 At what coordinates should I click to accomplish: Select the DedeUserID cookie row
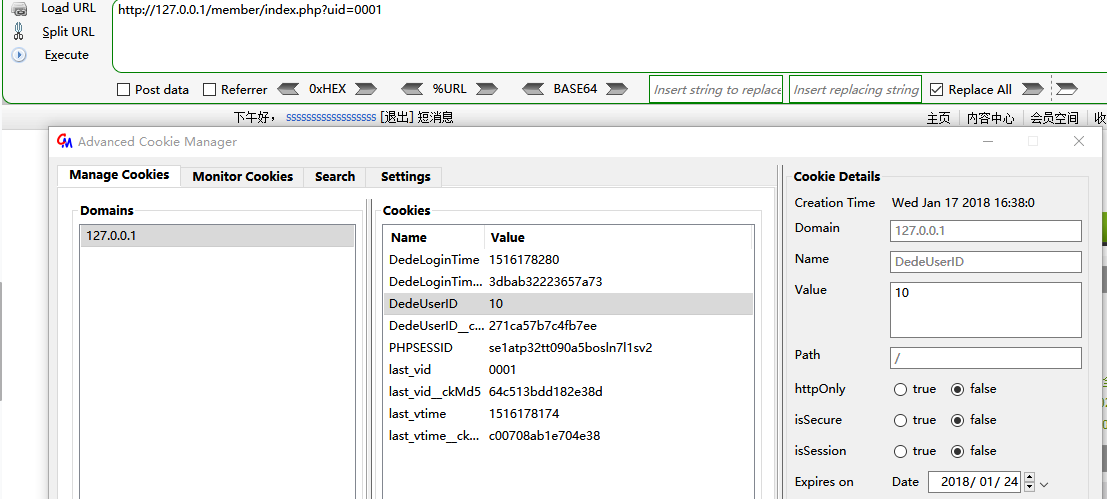(x=568, y=303)
